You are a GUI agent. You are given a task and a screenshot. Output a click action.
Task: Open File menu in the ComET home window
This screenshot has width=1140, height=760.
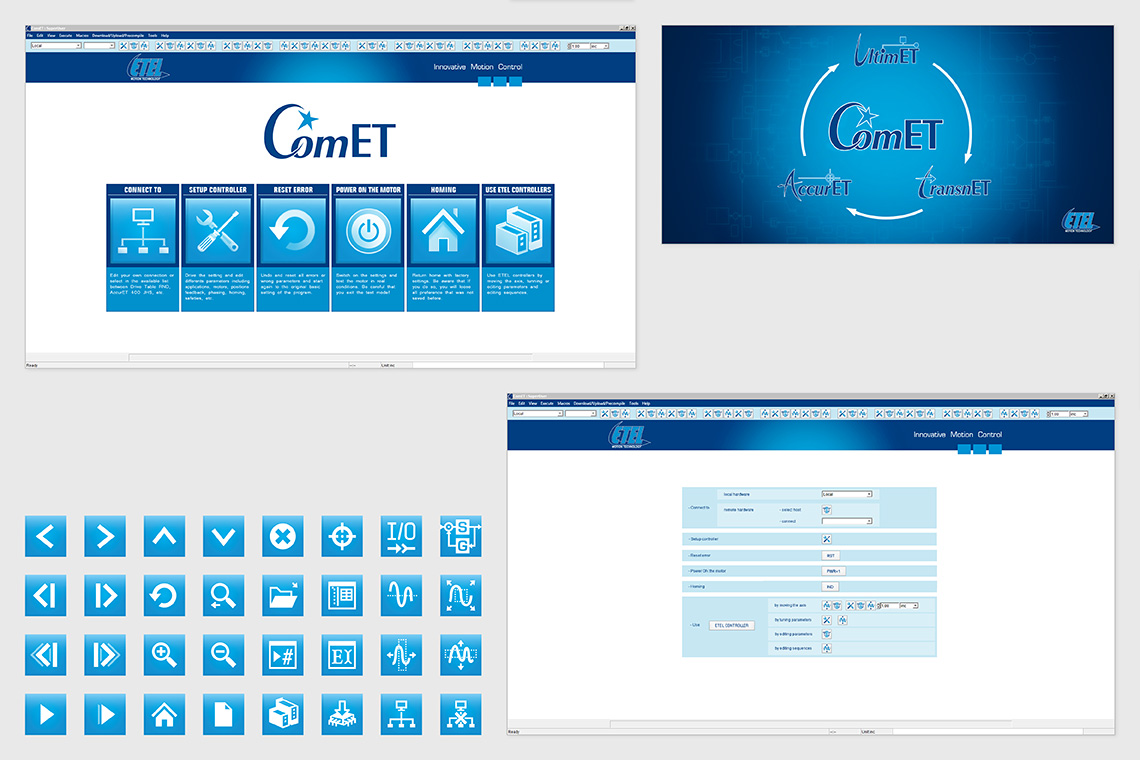pyautogui.click(x=30, y=35)
